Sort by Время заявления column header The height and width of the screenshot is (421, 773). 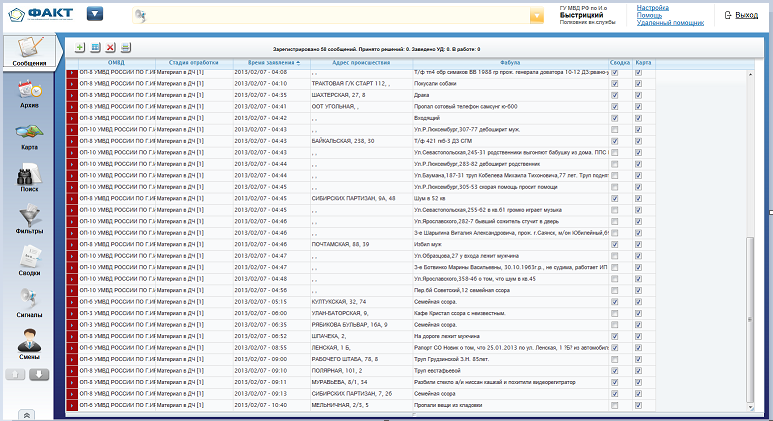[x=266, y=62]
